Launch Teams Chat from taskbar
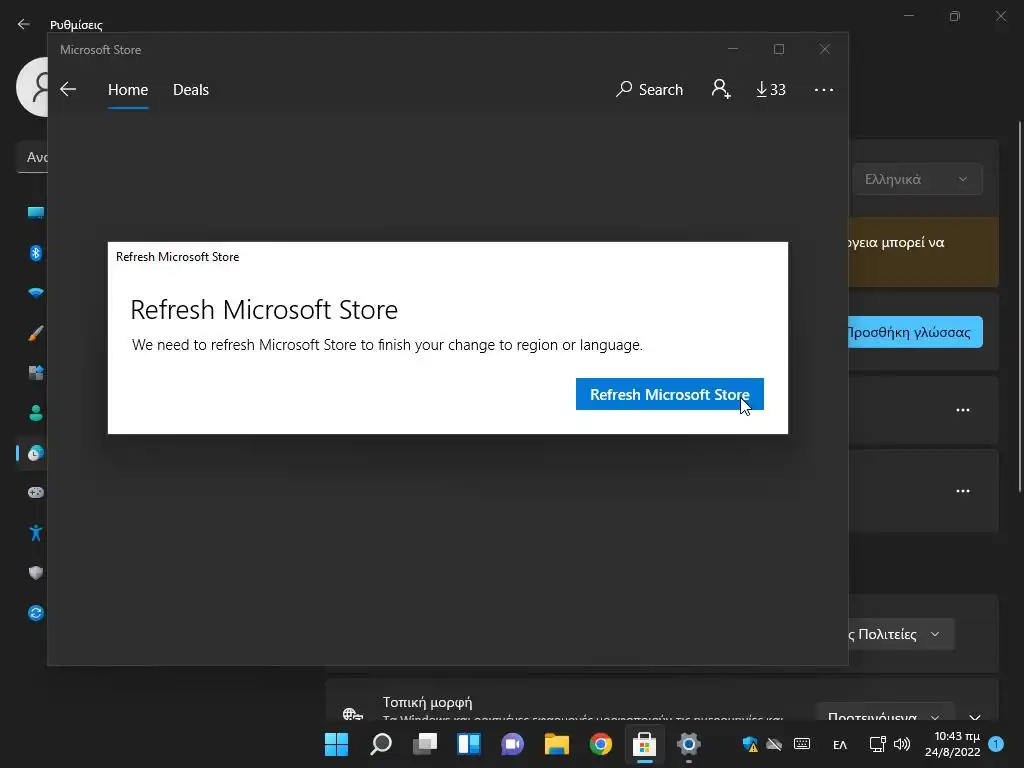The height and width of the screenshot is (768, 1024). click(x=513, y=744)
